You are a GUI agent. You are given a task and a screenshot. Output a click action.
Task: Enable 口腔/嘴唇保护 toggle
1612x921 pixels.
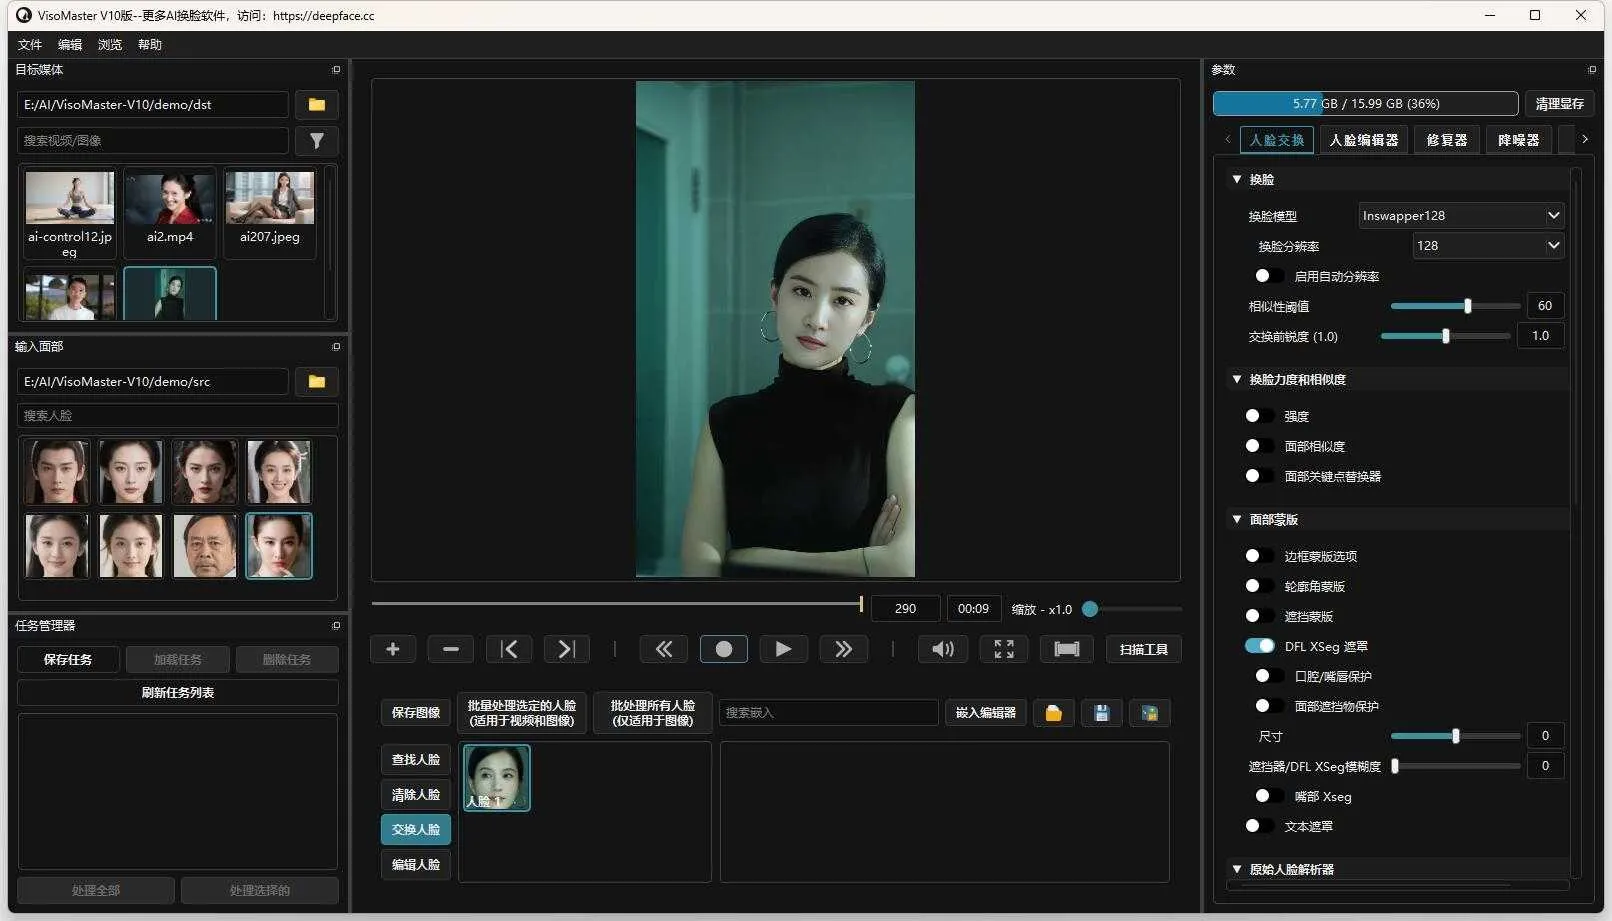pos(1269,676)
